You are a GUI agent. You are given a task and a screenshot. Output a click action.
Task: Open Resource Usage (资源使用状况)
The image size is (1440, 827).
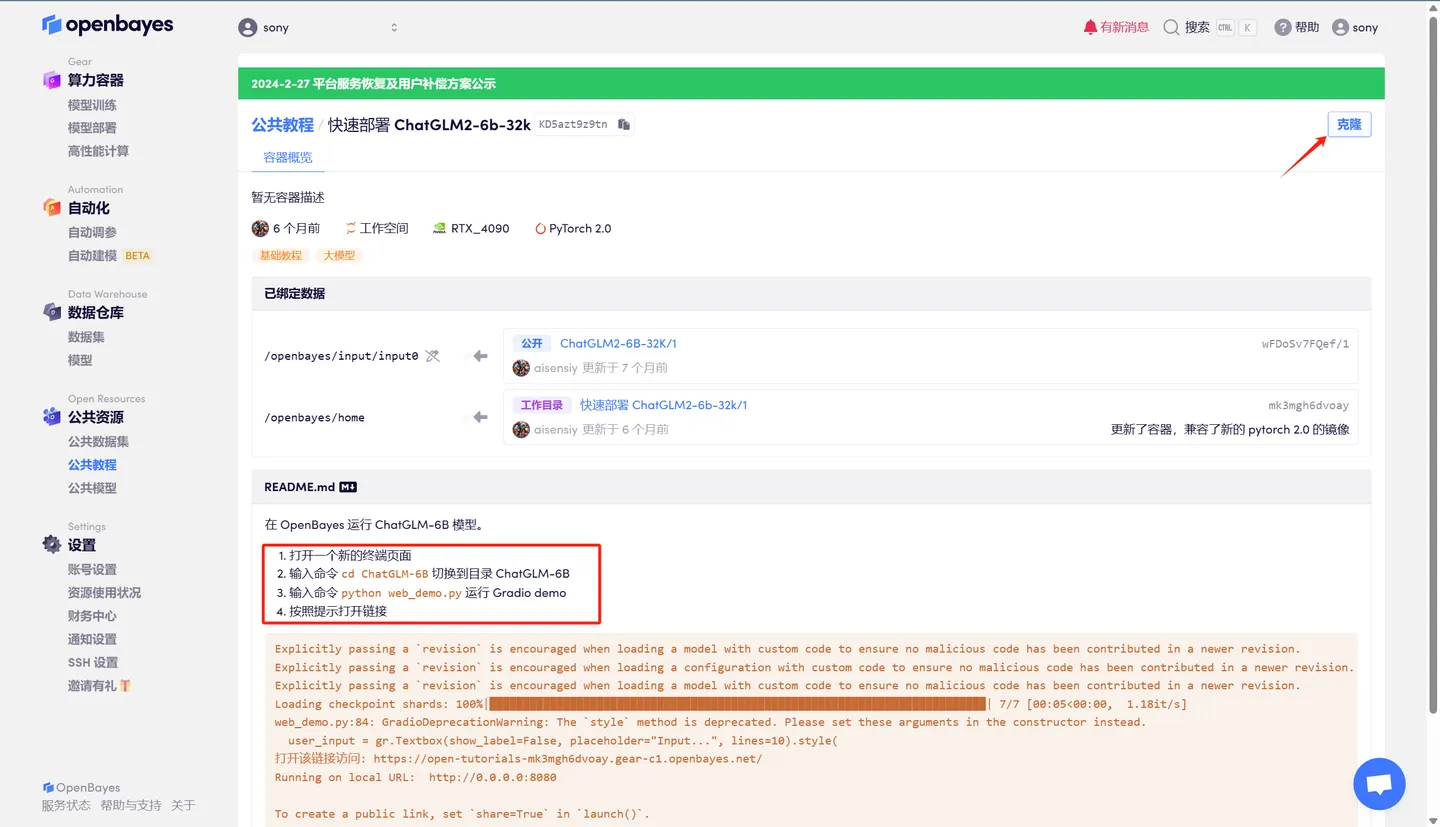[x=104, y=593]
